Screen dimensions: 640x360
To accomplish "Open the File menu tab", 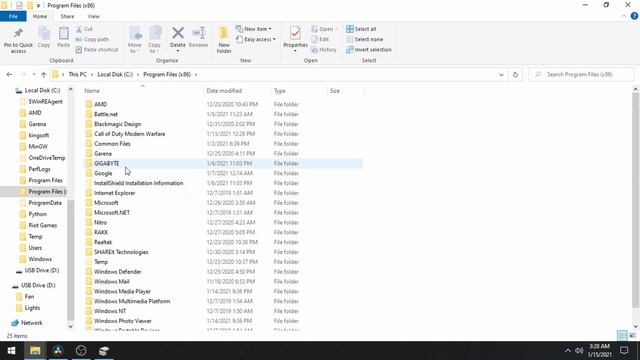I will pos(13,16).
